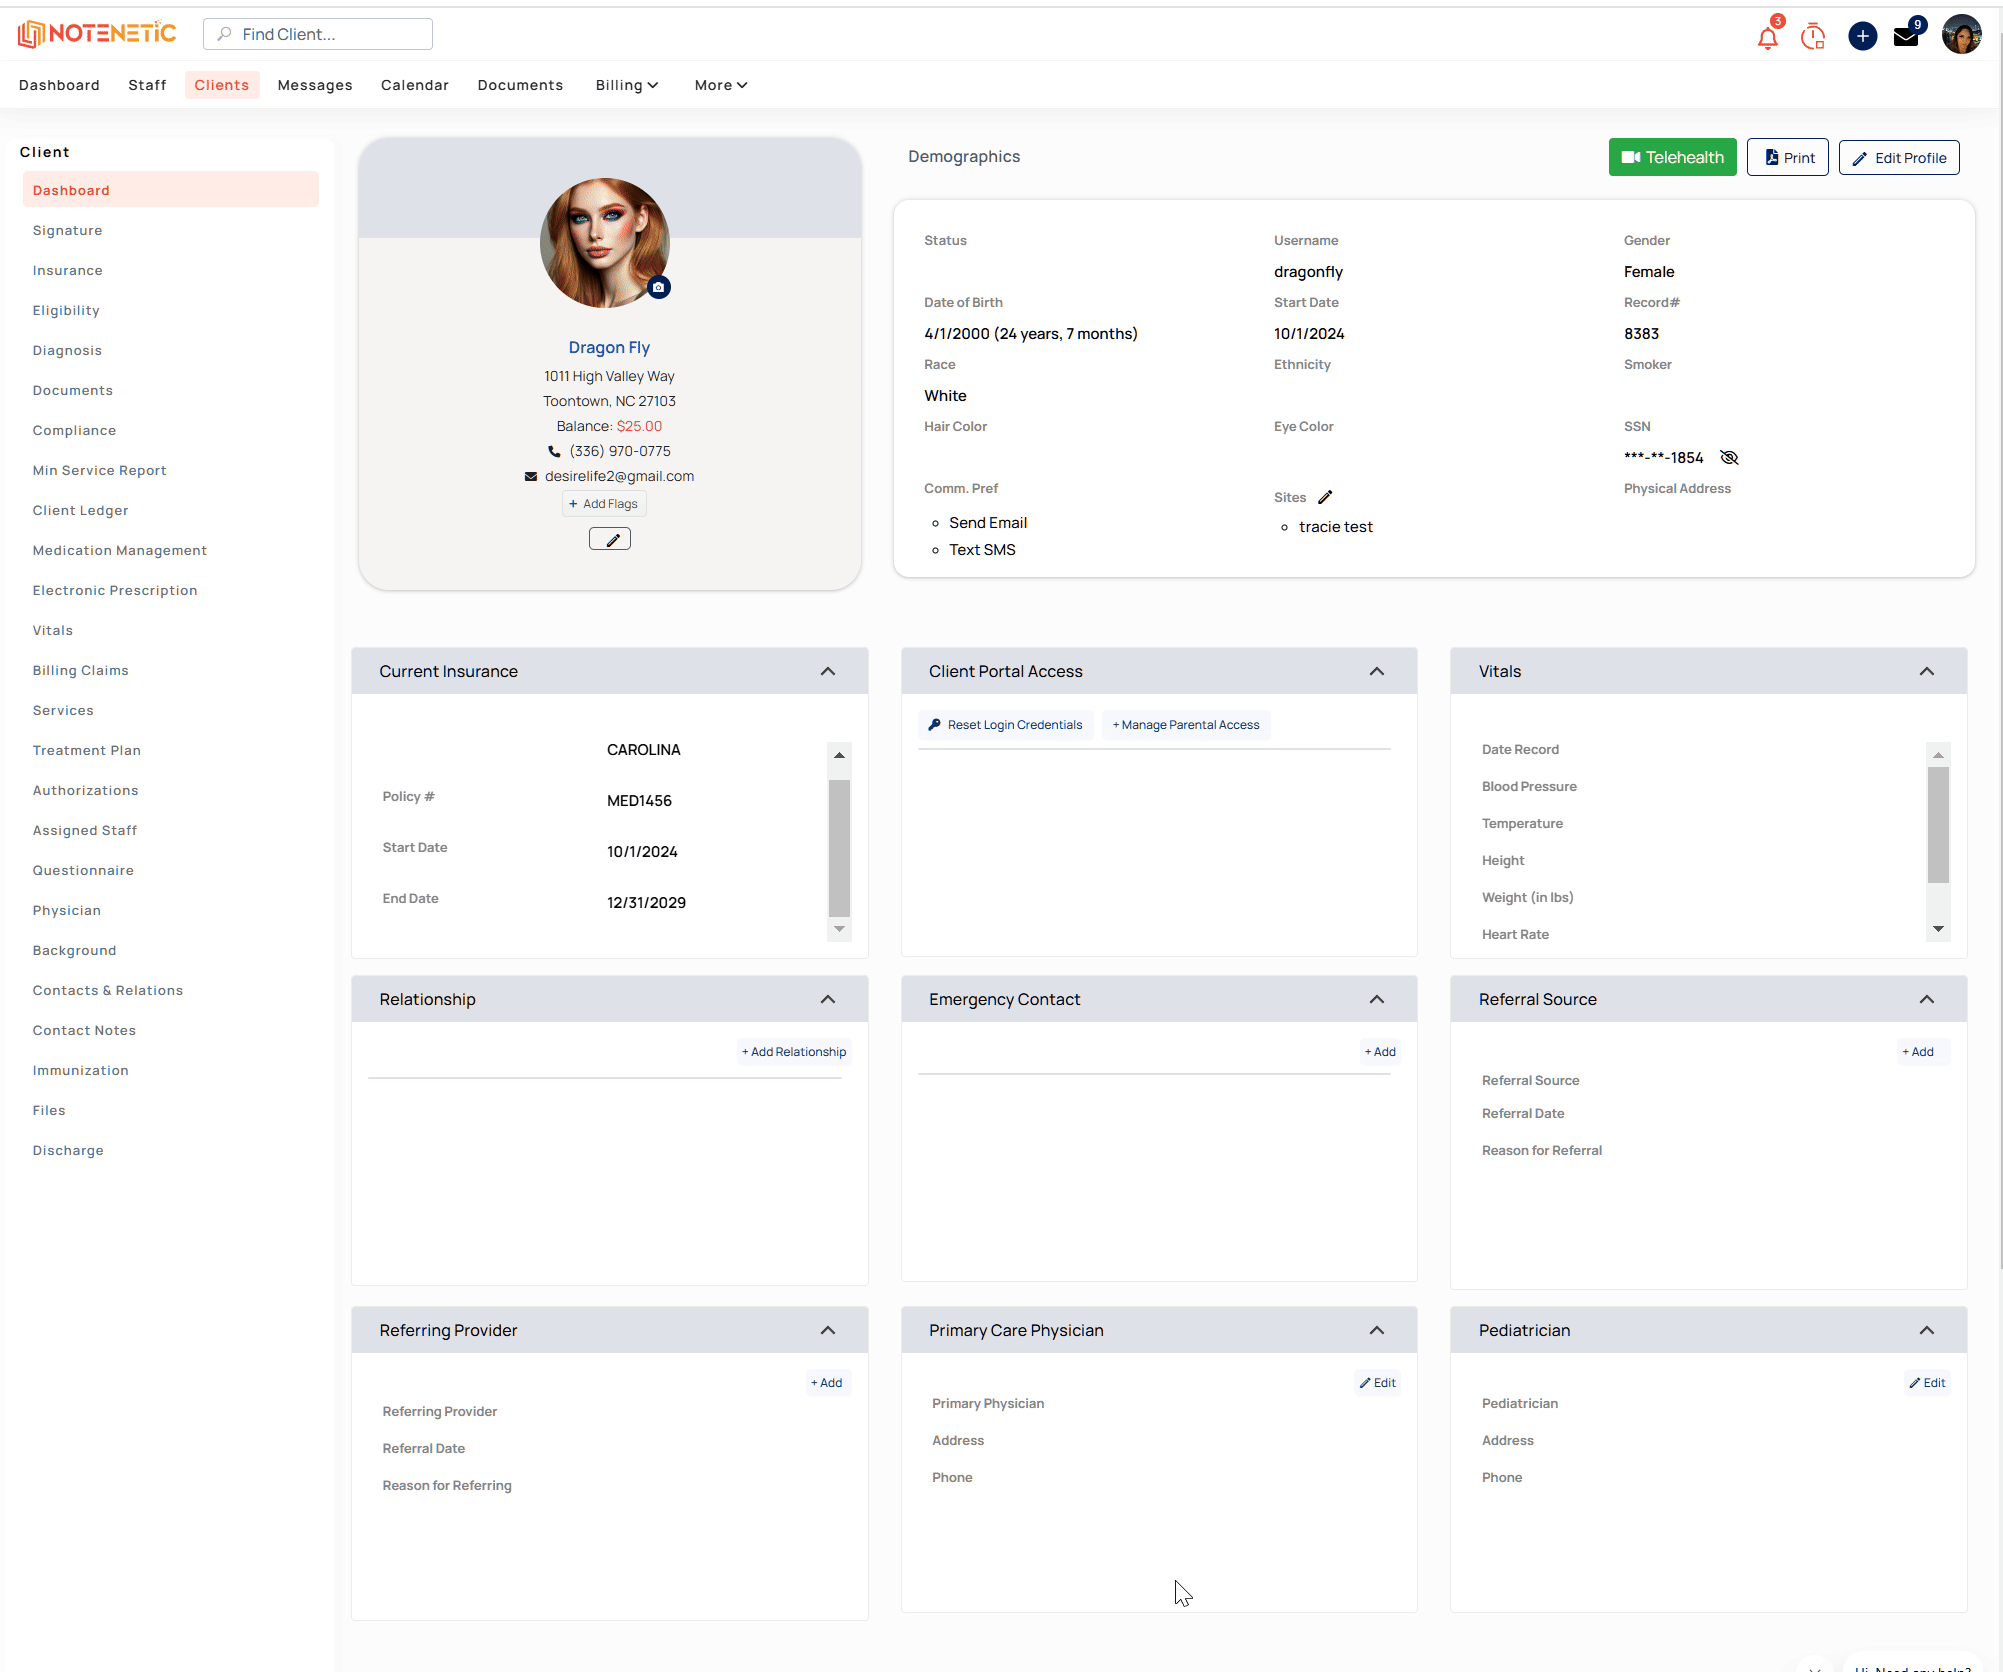Click the email desirelife2@gmail.com

(619, 476)
